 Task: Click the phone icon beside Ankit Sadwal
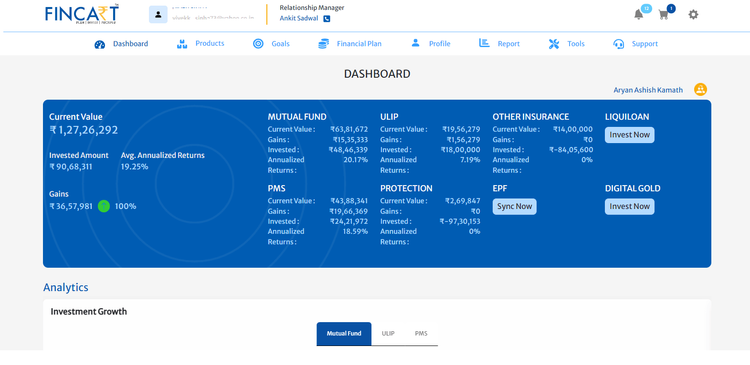[x=327, y=19]
